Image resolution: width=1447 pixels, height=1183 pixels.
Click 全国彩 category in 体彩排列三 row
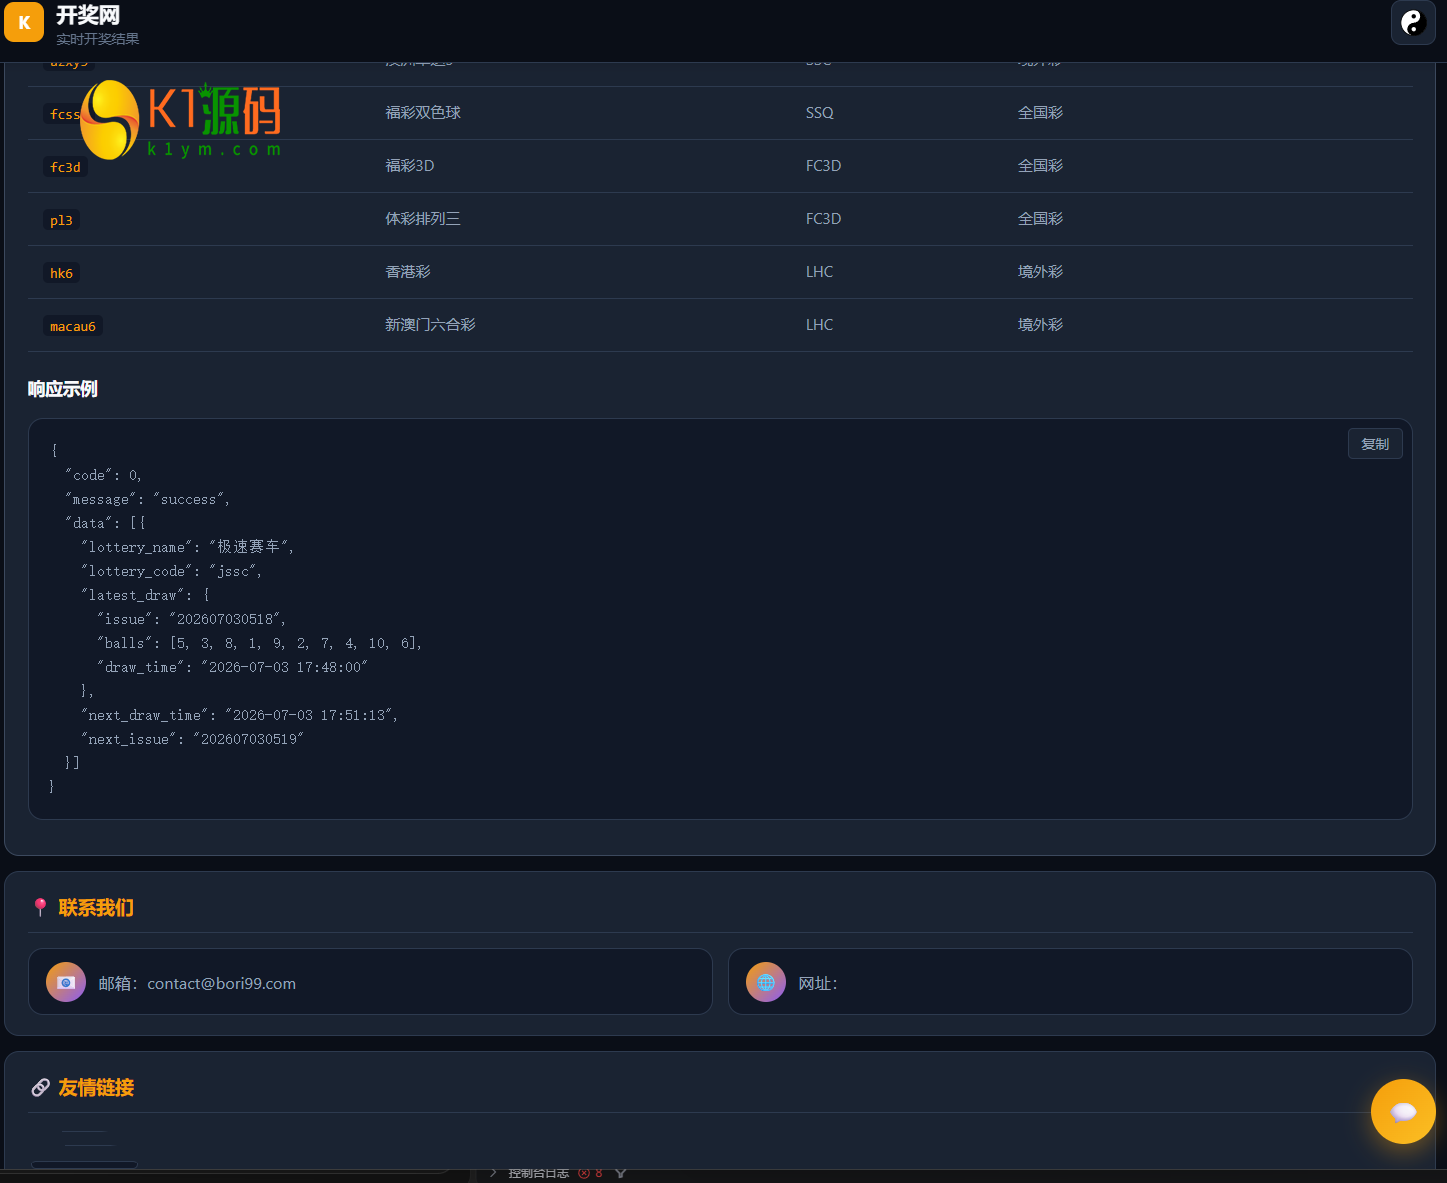tap(1040, 219)
